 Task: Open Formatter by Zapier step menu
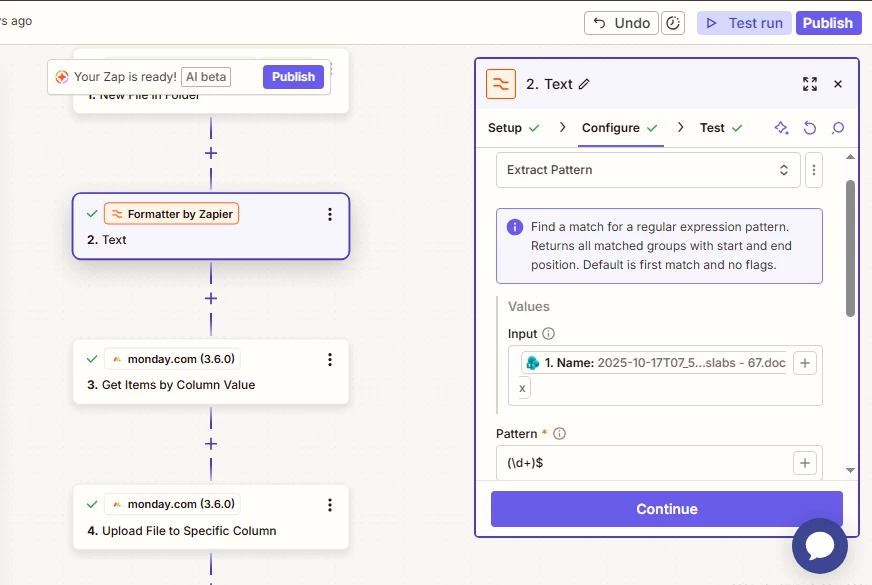click(x=330, y=215)
